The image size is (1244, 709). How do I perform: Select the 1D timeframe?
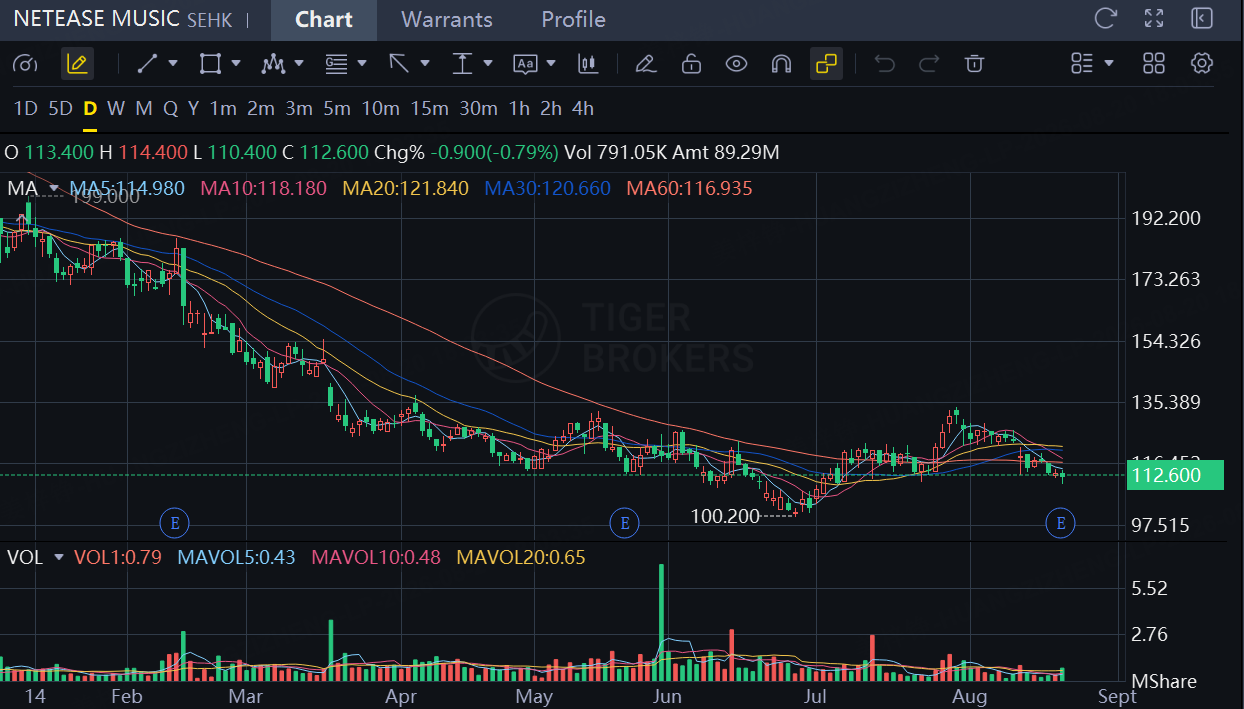[25, 108]
